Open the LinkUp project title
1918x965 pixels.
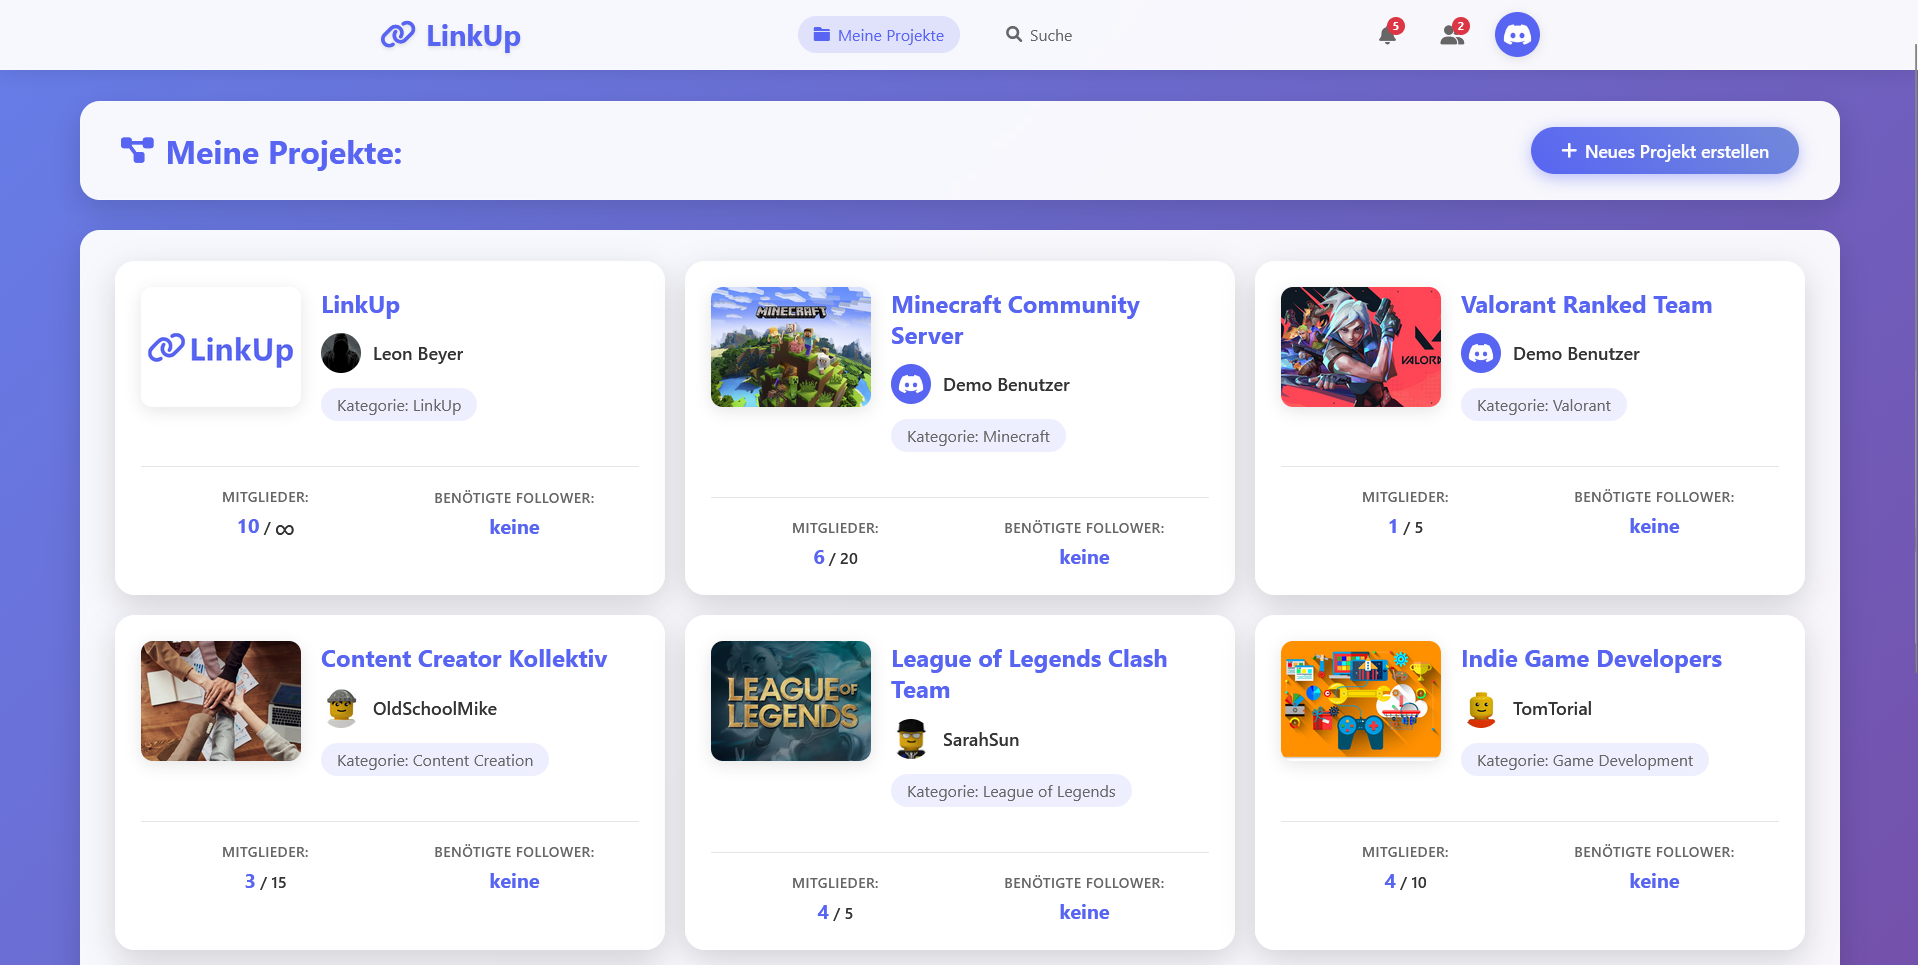click(360, 305)
